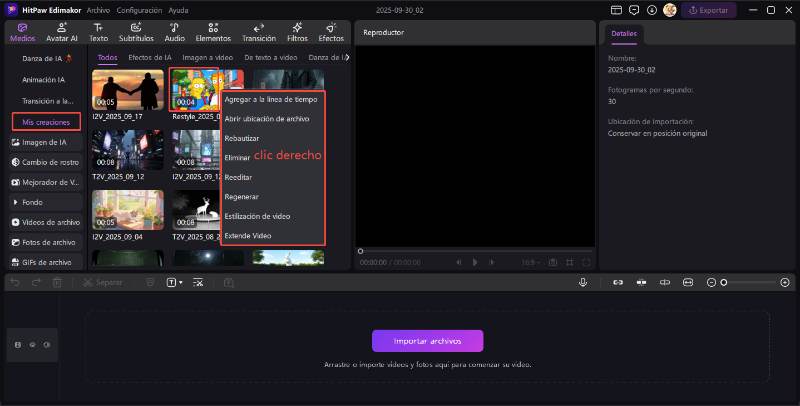Open the Subtítulos panel
This screenshot has height=406, width=800.
point(136,31)
